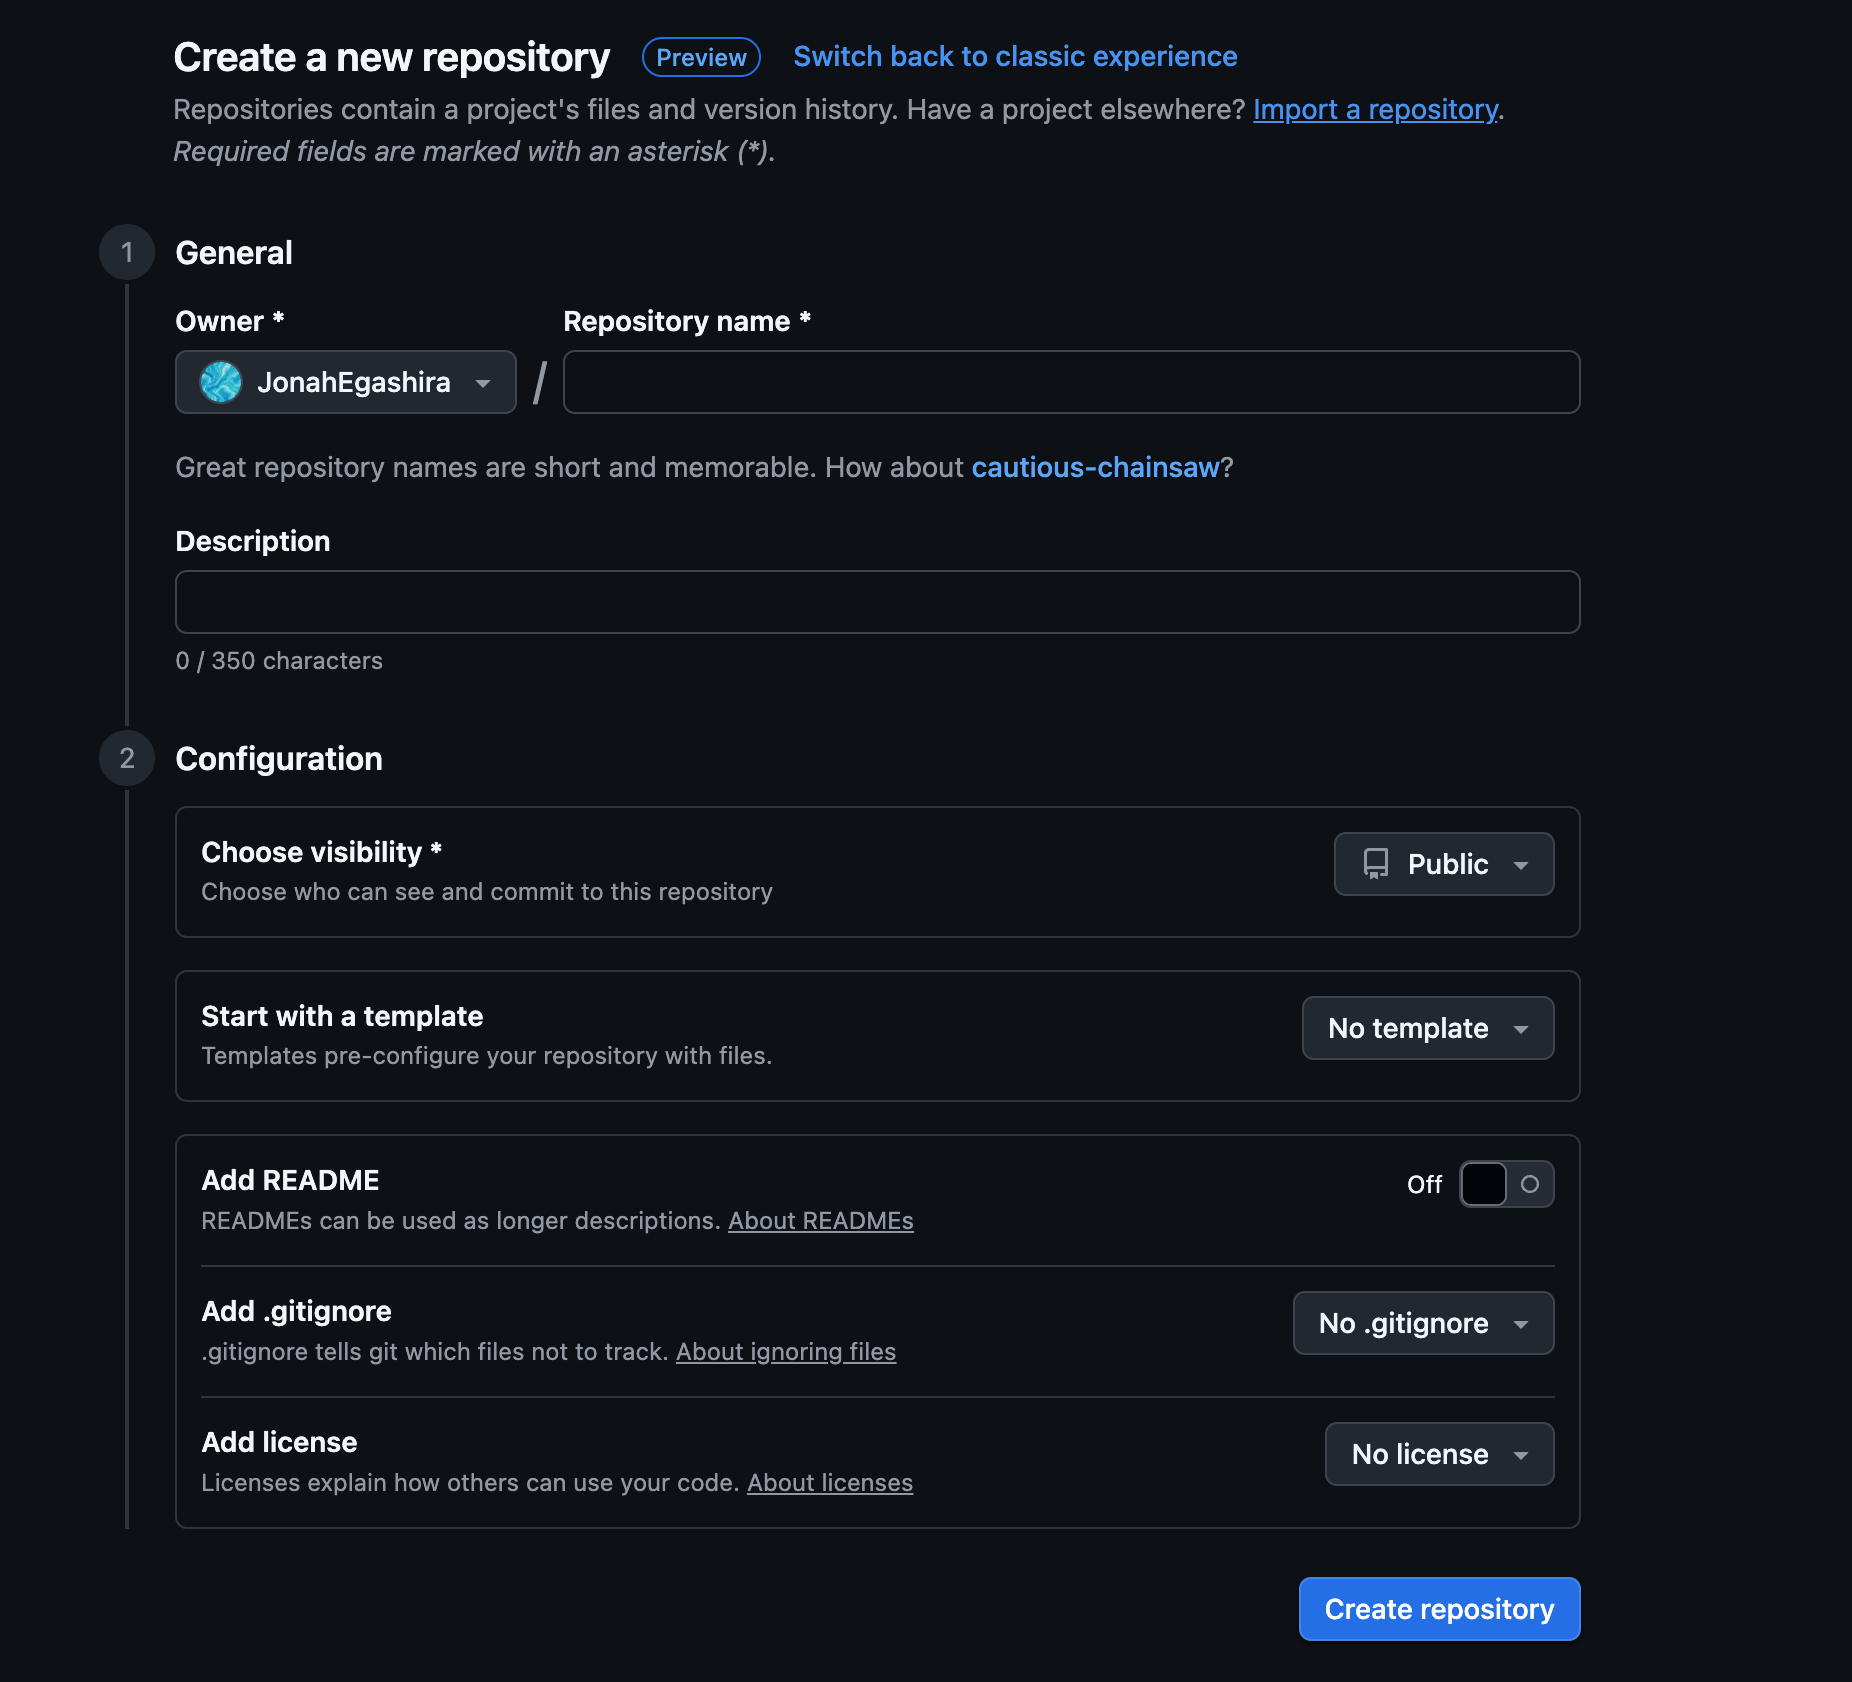Toggle the Add README switch on

click(x=1507, y=1184)
